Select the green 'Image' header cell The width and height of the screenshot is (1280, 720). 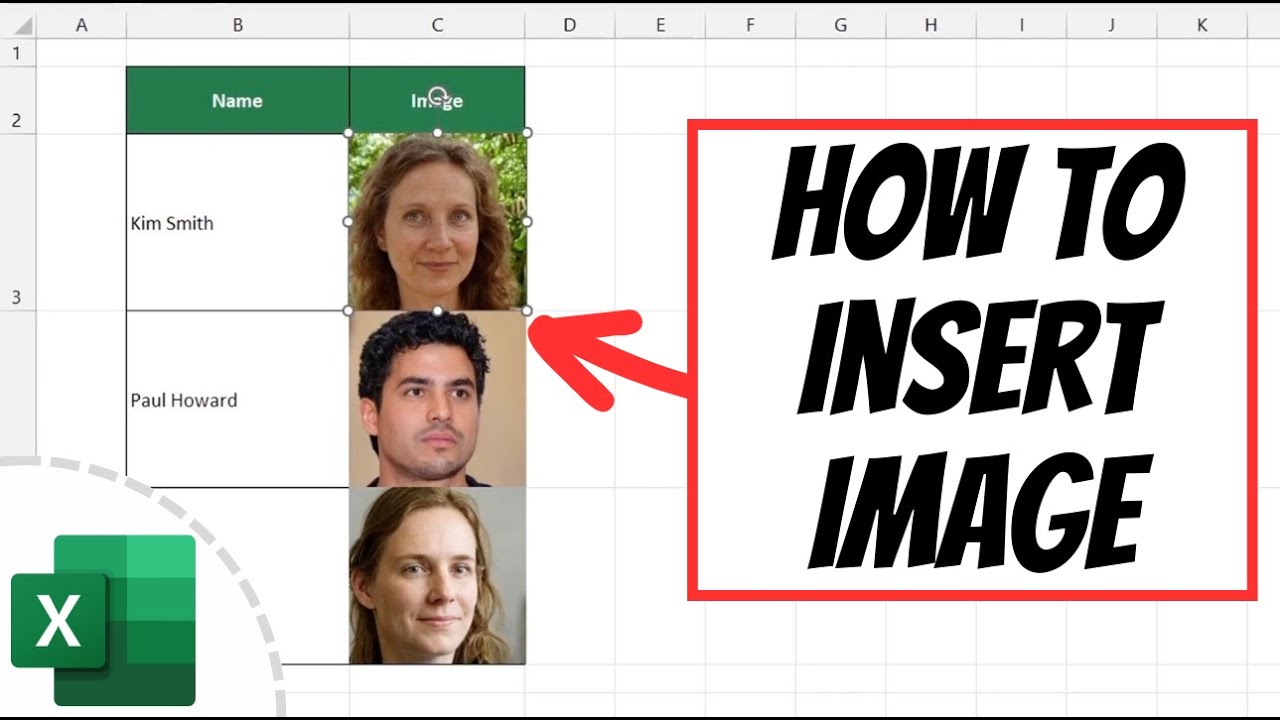tap(437, 100)
